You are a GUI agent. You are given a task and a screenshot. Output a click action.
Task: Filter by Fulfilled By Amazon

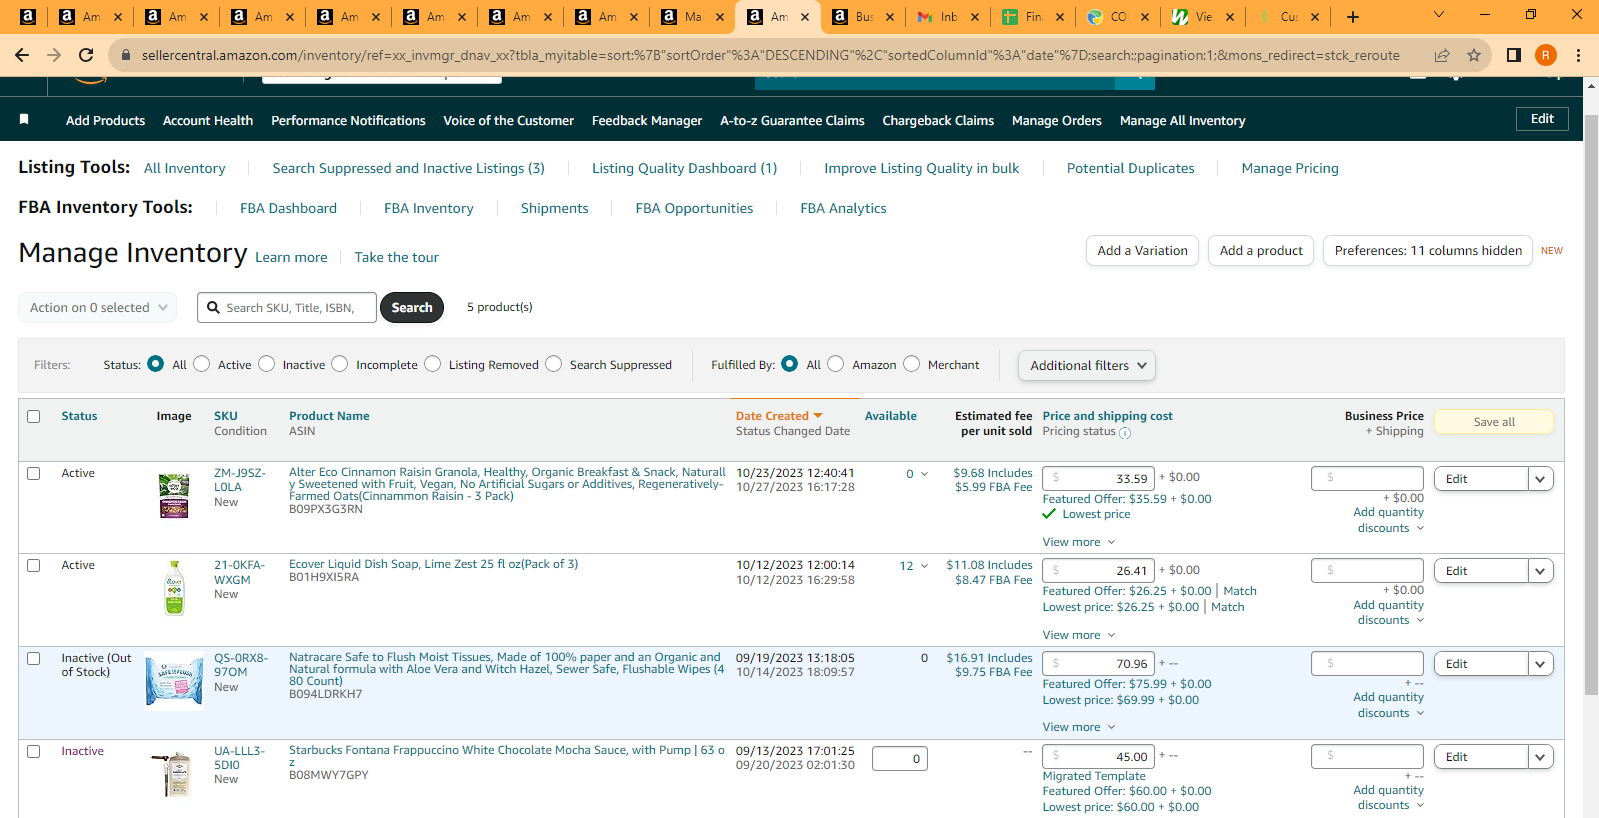pos(836,364)
